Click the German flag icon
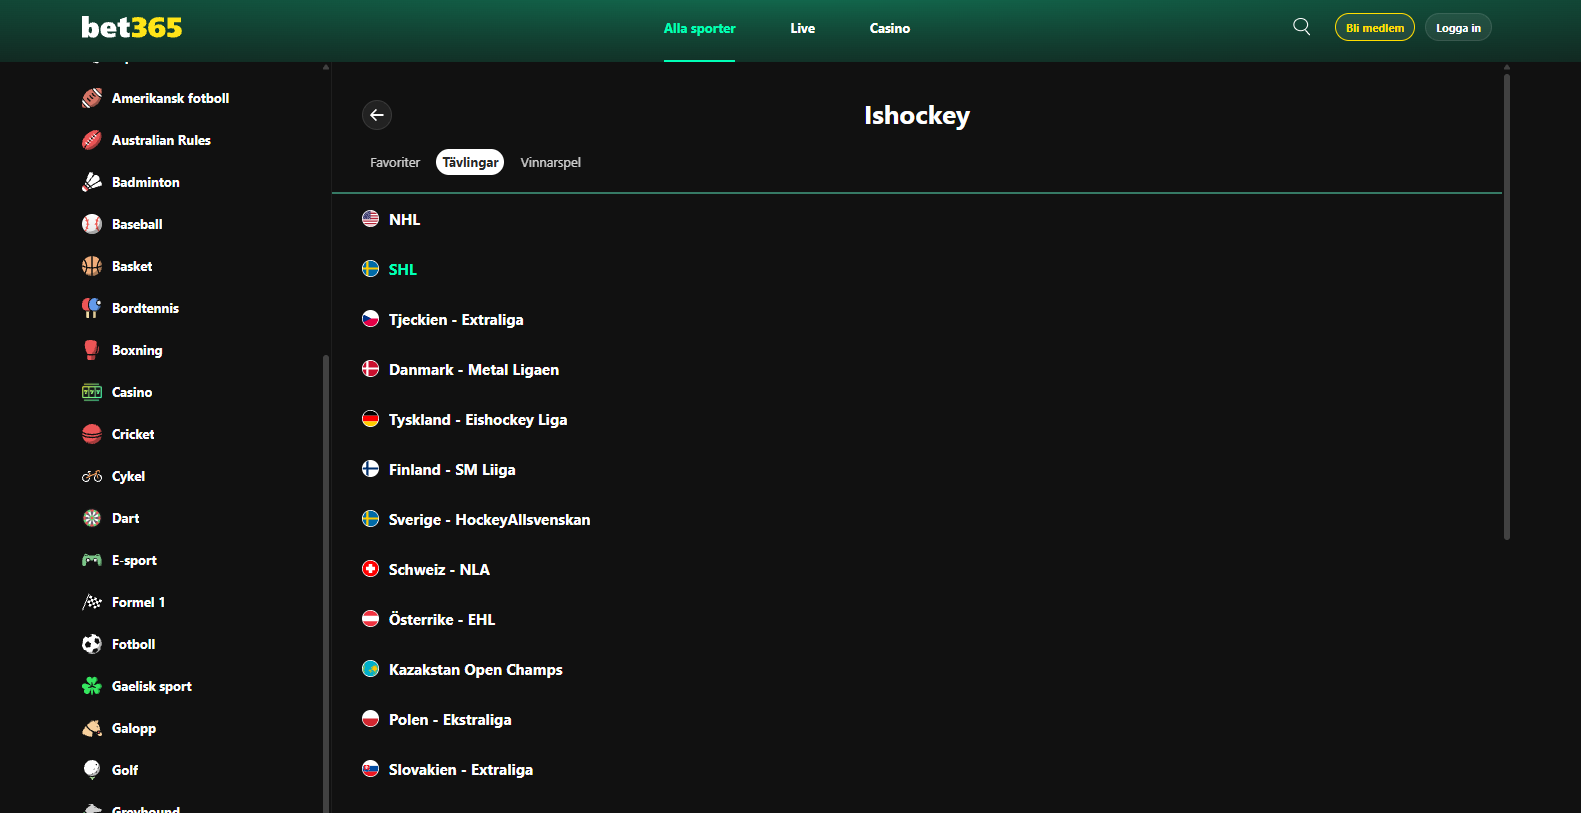Screen dimensions: 1581x813 pyautogui.click(x=370, y=418)
